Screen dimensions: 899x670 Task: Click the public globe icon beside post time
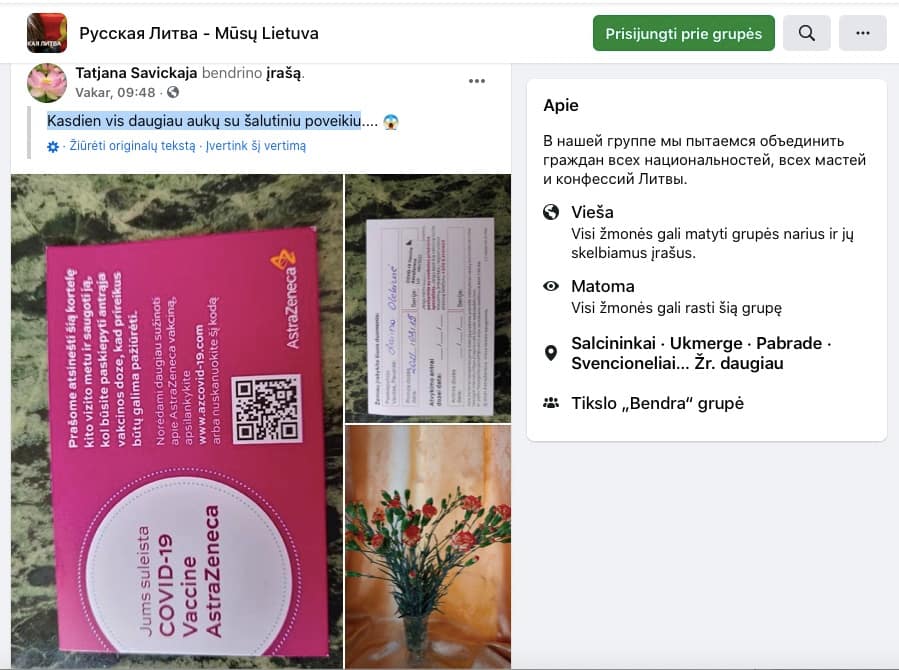[173, 92]
